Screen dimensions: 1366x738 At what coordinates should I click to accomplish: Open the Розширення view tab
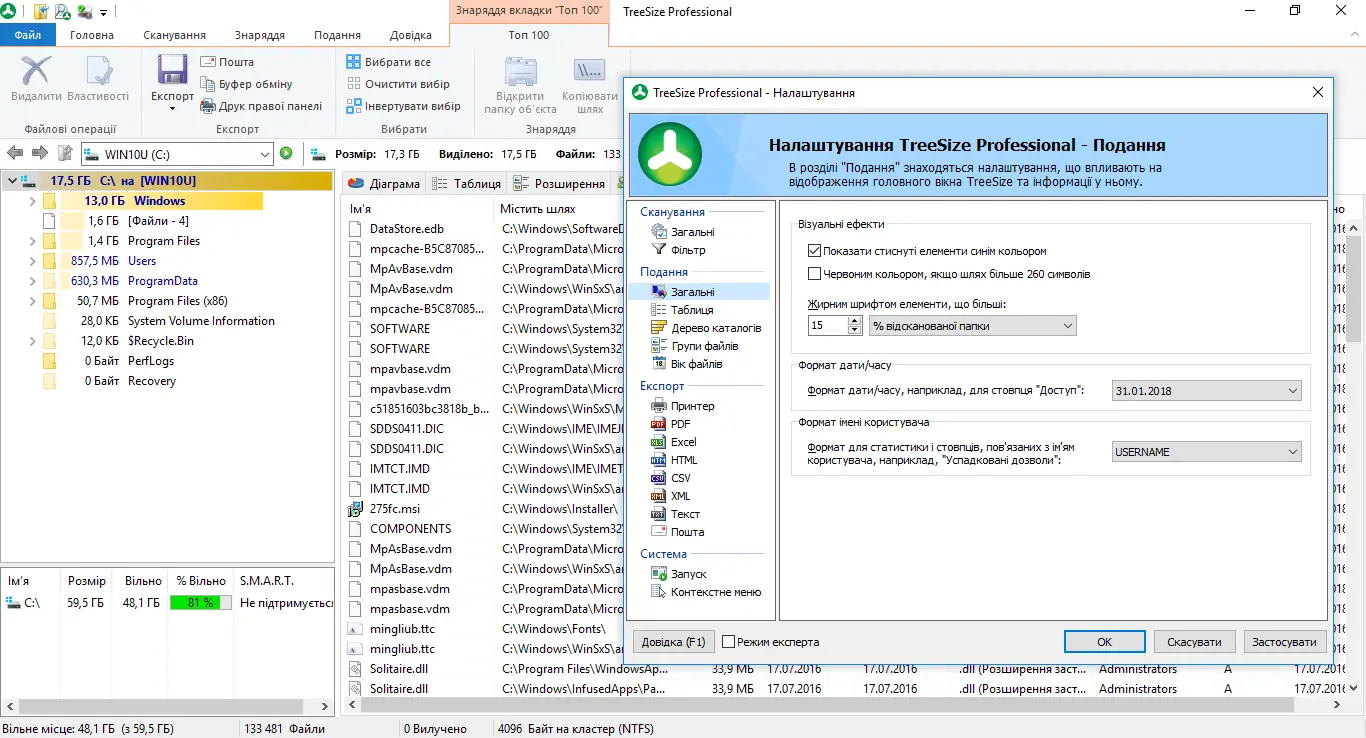559,184
